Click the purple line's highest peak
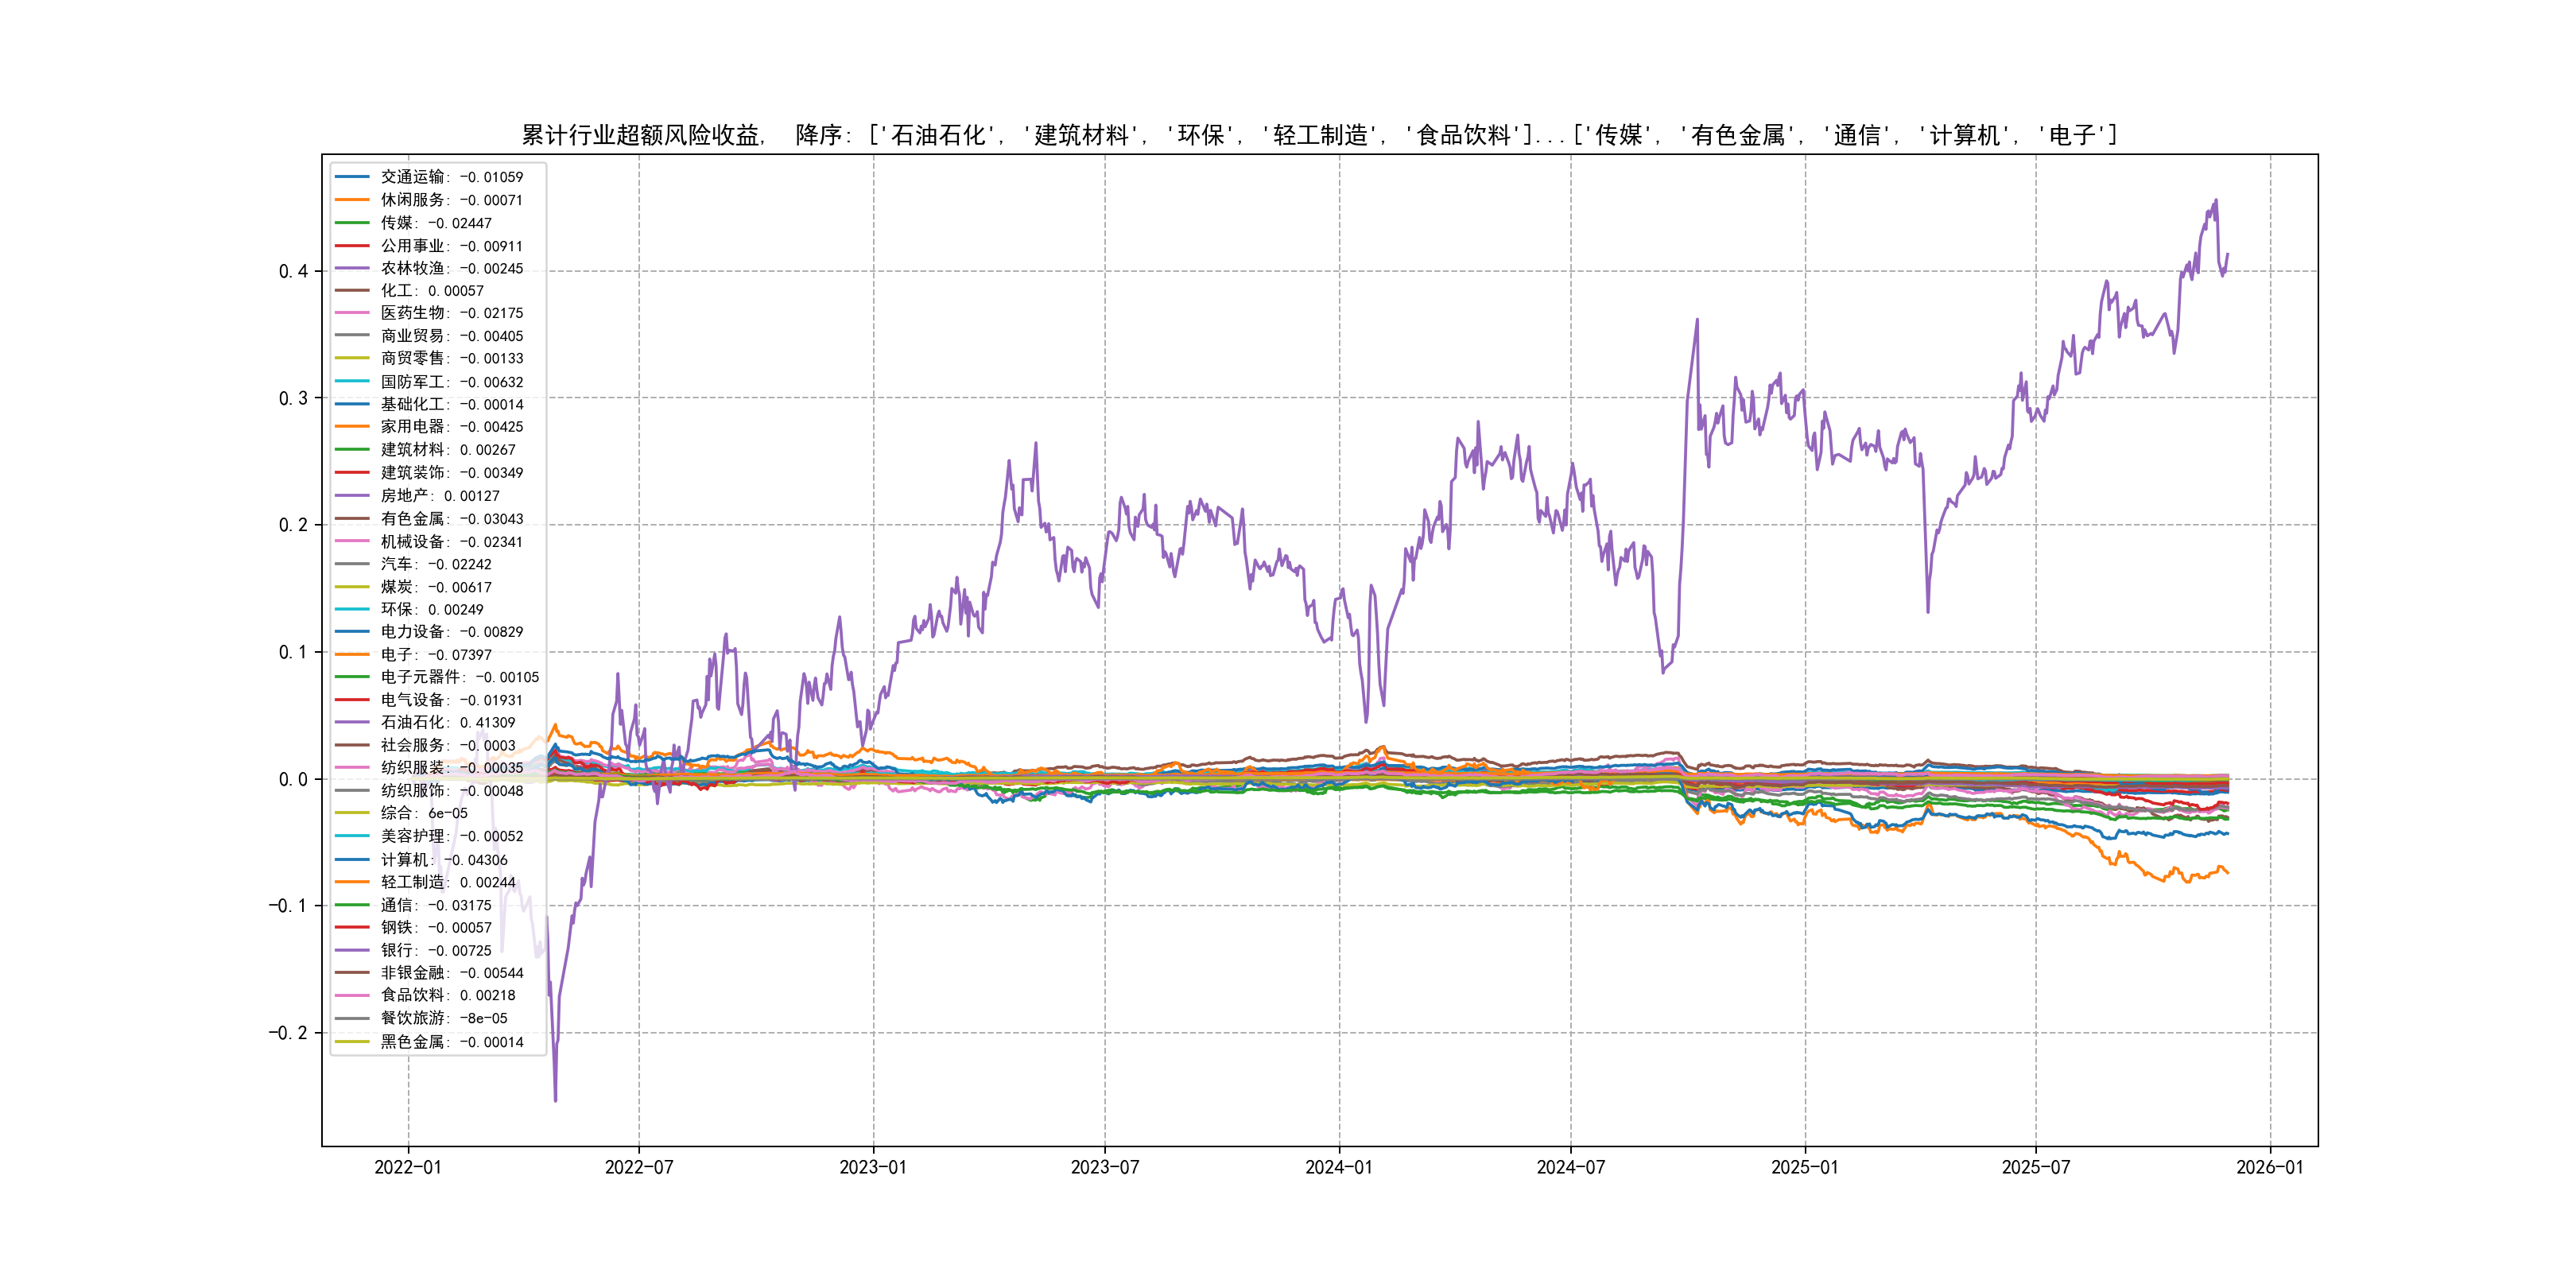The image size is (2576, 1288). pyautogui.click(x=2216, y=200)
